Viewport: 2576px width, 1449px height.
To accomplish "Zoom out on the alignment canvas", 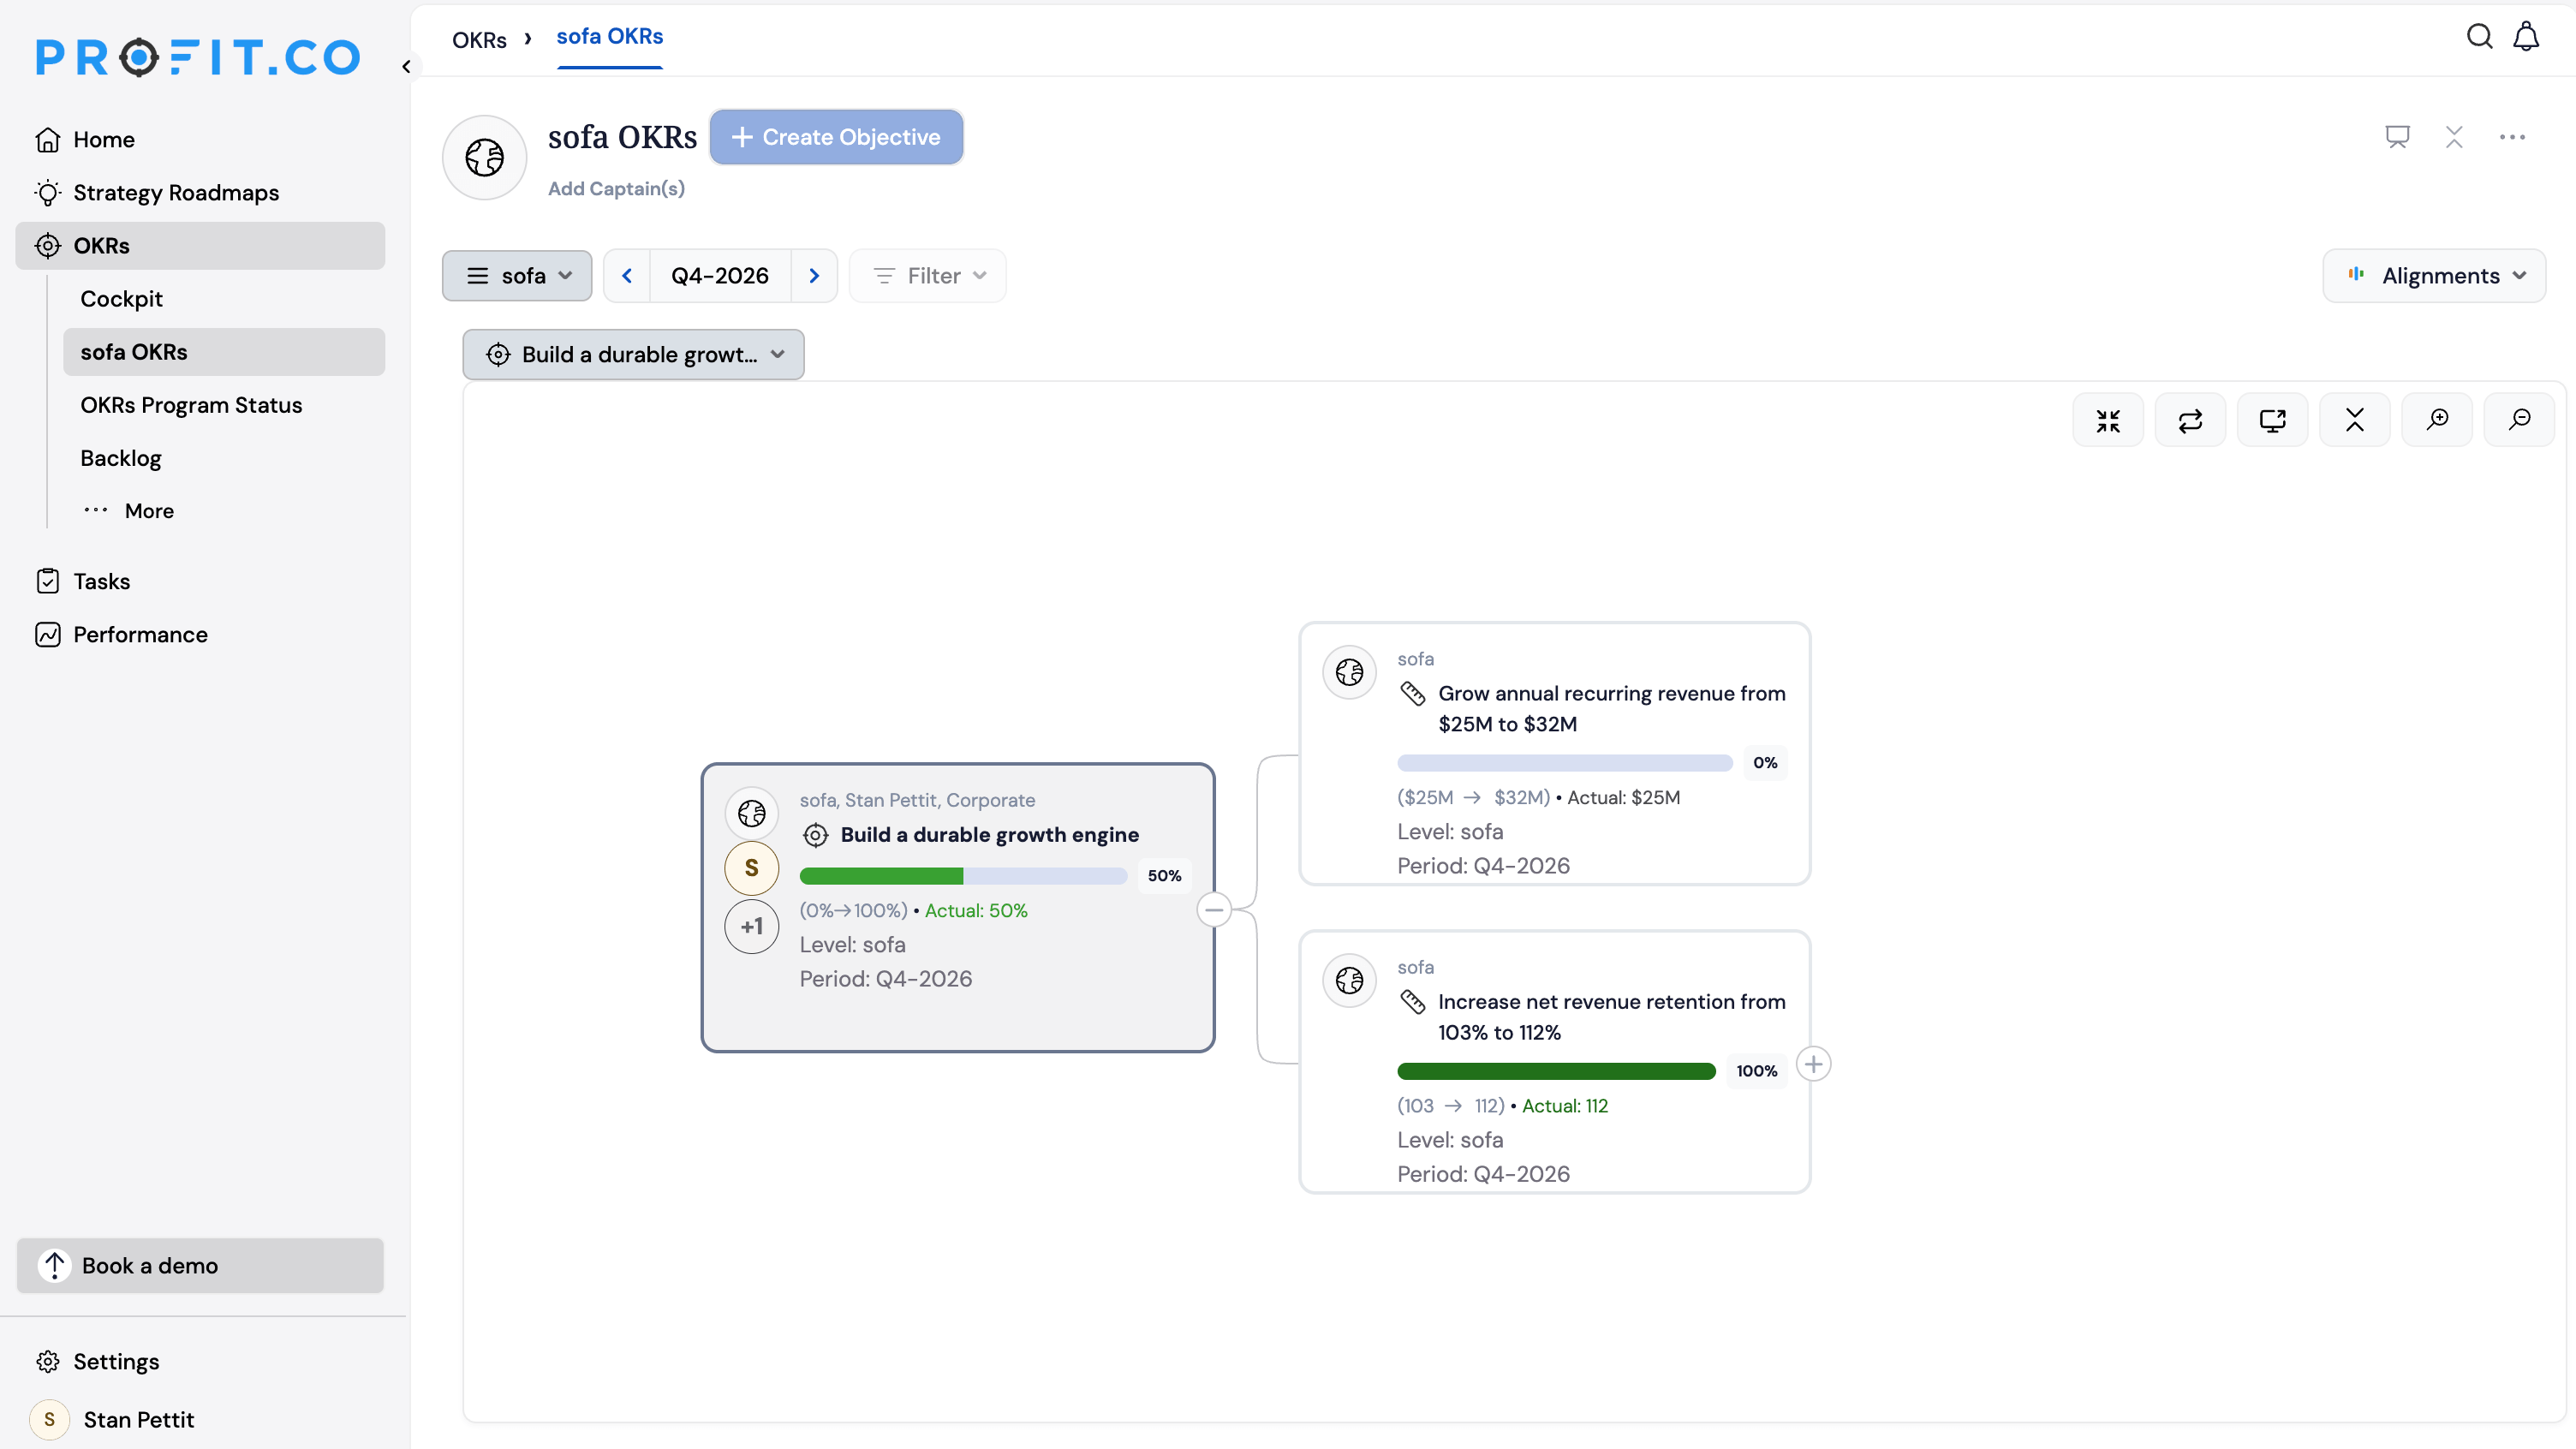I will click(2519, 420).
